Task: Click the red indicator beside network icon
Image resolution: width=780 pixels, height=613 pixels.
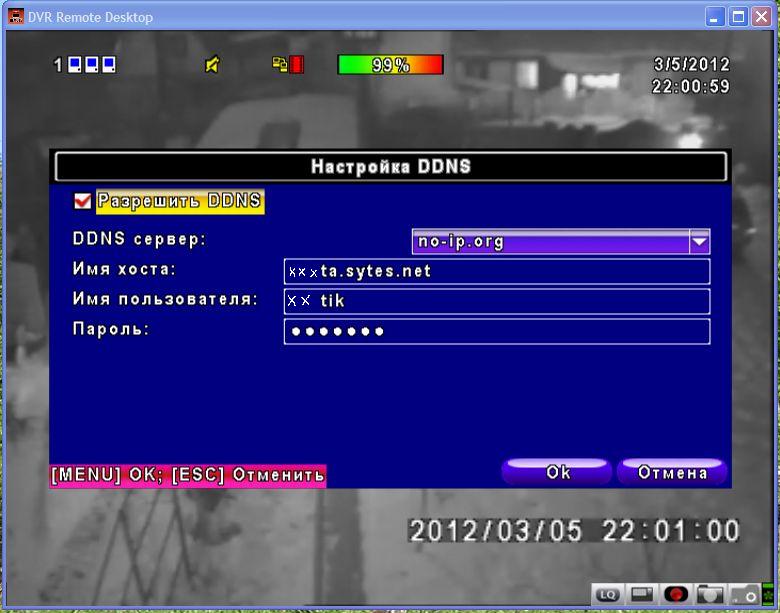Action: [x=296, y=64]
